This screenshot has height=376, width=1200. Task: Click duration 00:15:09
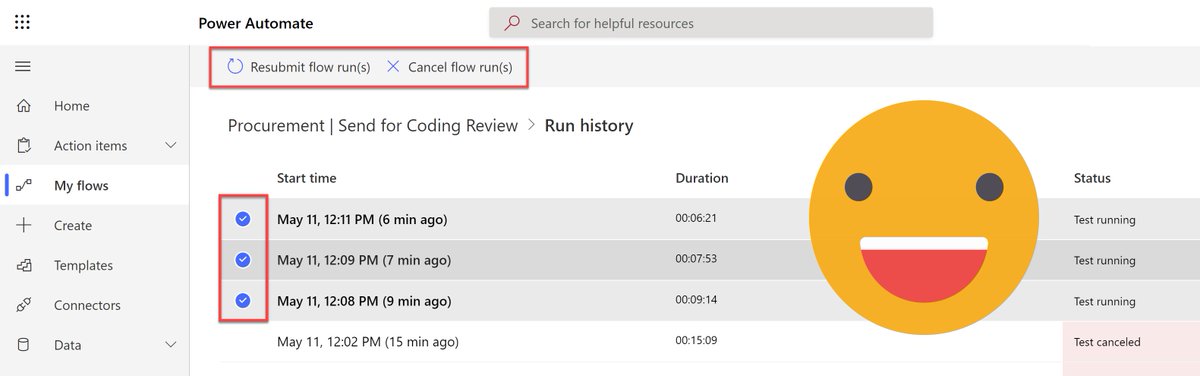point(696,340)
